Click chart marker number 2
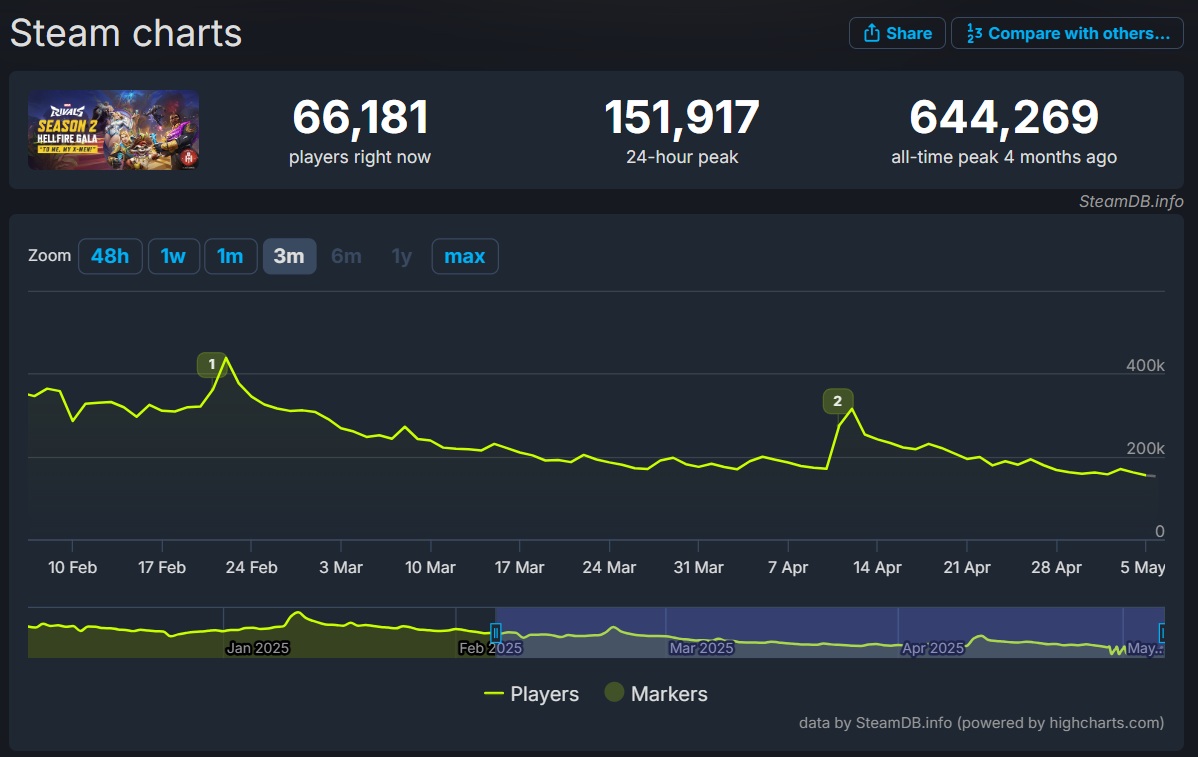The width and height of the screenshot is (1198, 757). click(x=837, y=401)
